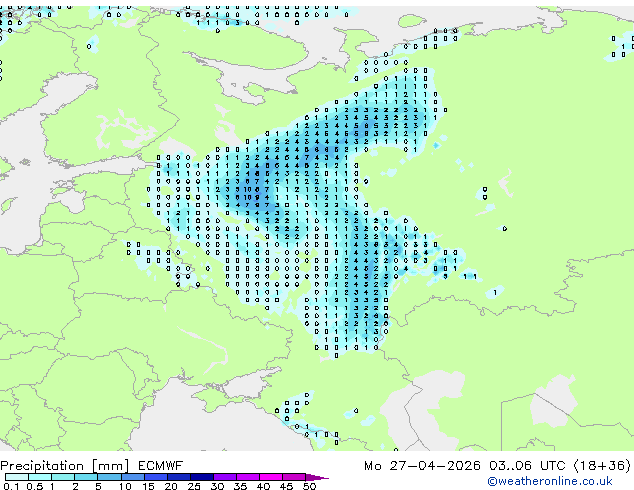
Task: Pick the legend swatch for 10 to 15 mm
Action: (x=133, y=477)
